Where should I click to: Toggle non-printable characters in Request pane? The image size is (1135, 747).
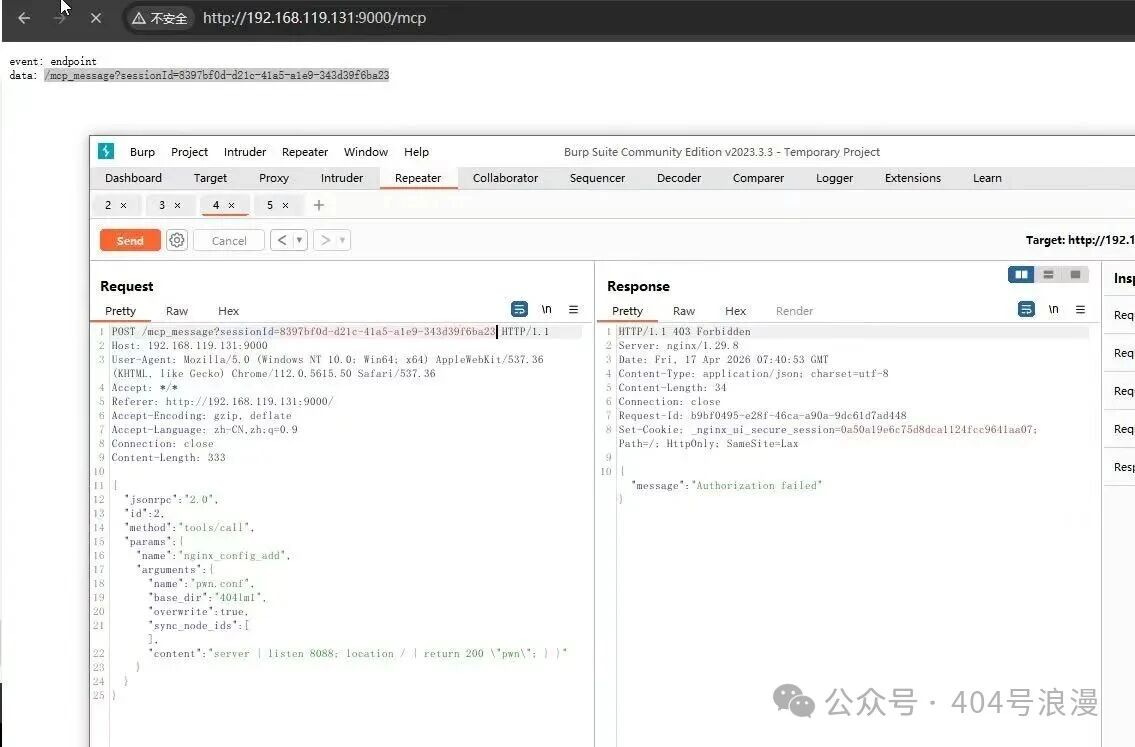[547, 310]
